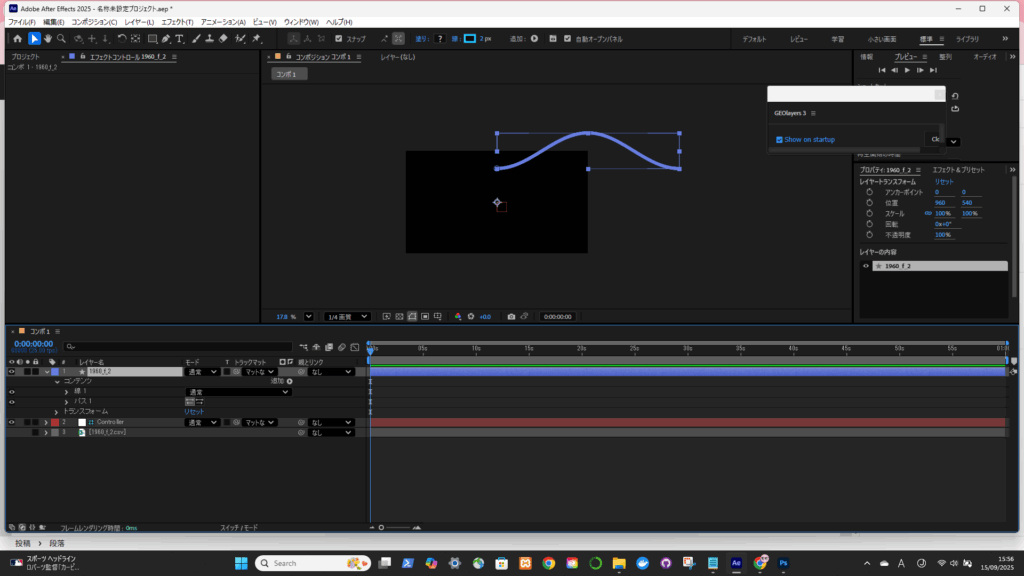The width and height of the screenshot is (1024, 576).
Task: Select the horizontal Type tool
Action: pos(180,39)
